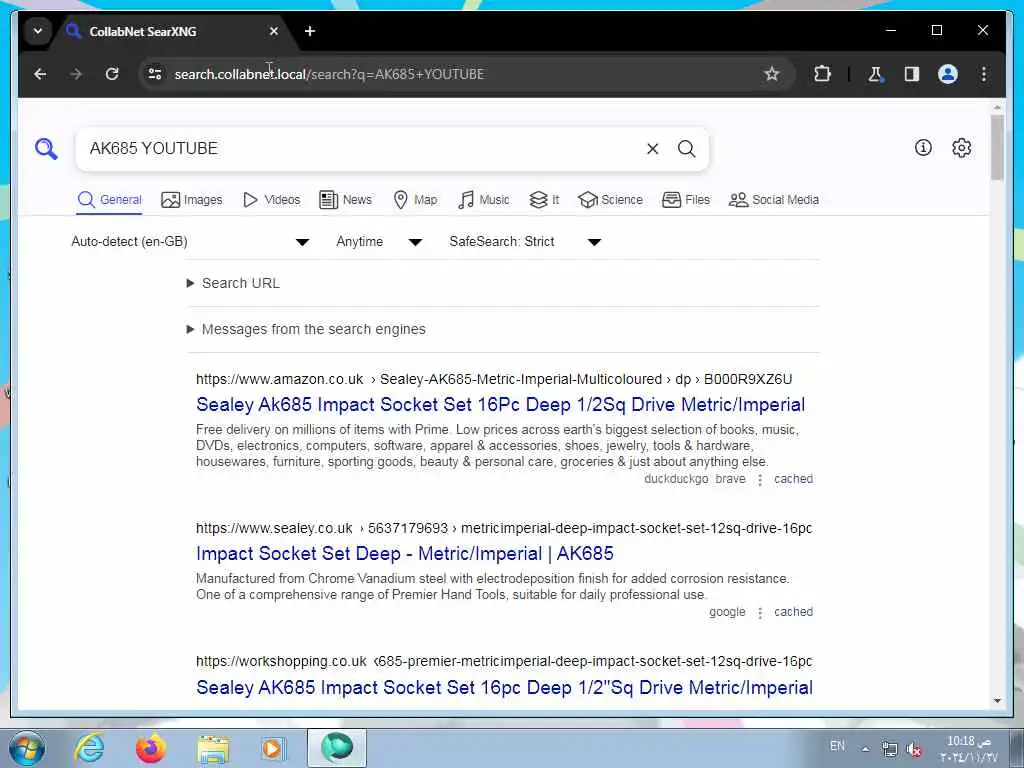Open more options dots on Amazon result
This screenshot has height=768, width=1024.
(x=760, y=480)
